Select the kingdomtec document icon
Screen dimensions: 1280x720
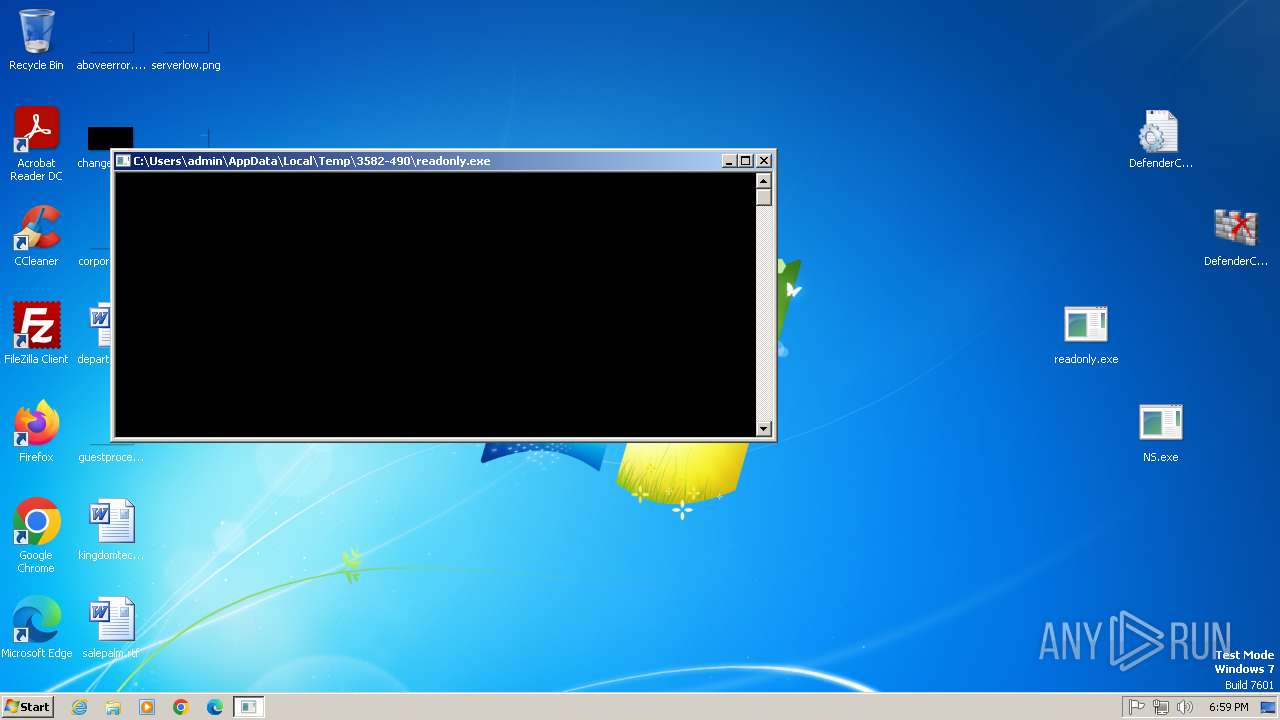coord(111,530)
